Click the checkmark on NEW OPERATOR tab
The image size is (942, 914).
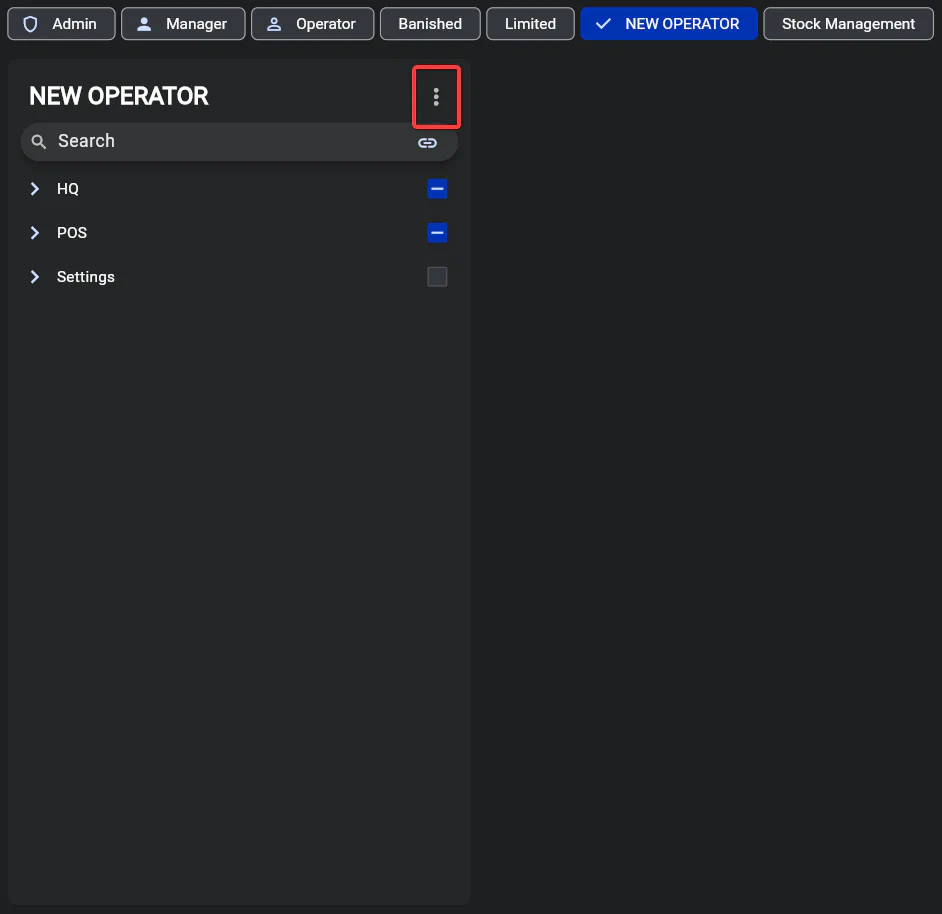[x=603, y=24]
